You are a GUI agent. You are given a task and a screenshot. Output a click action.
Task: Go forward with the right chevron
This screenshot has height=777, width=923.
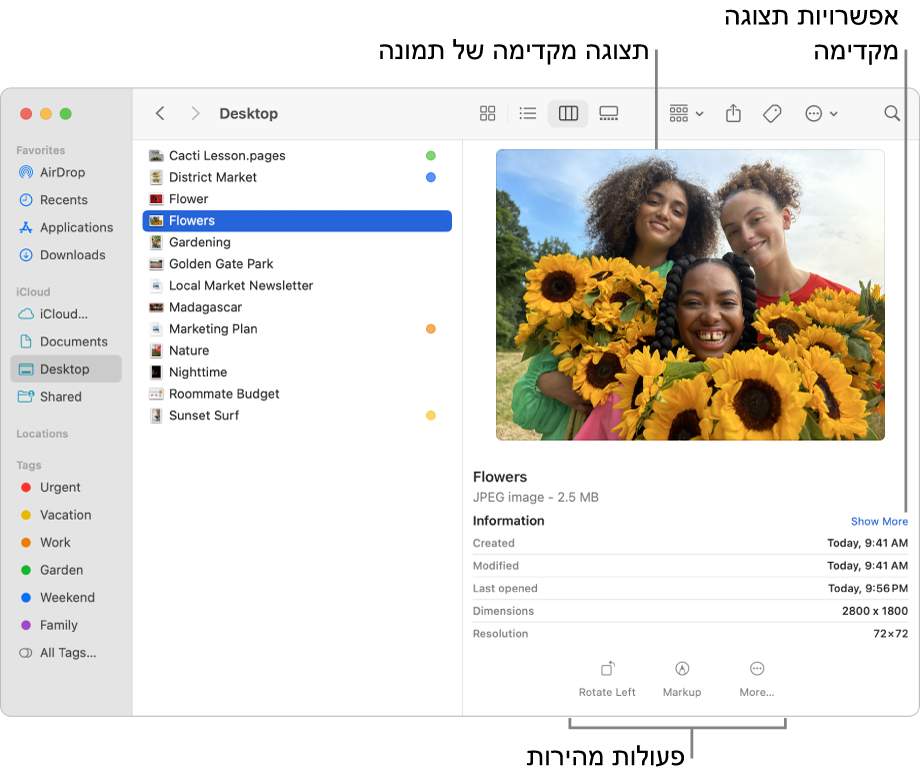195,113
